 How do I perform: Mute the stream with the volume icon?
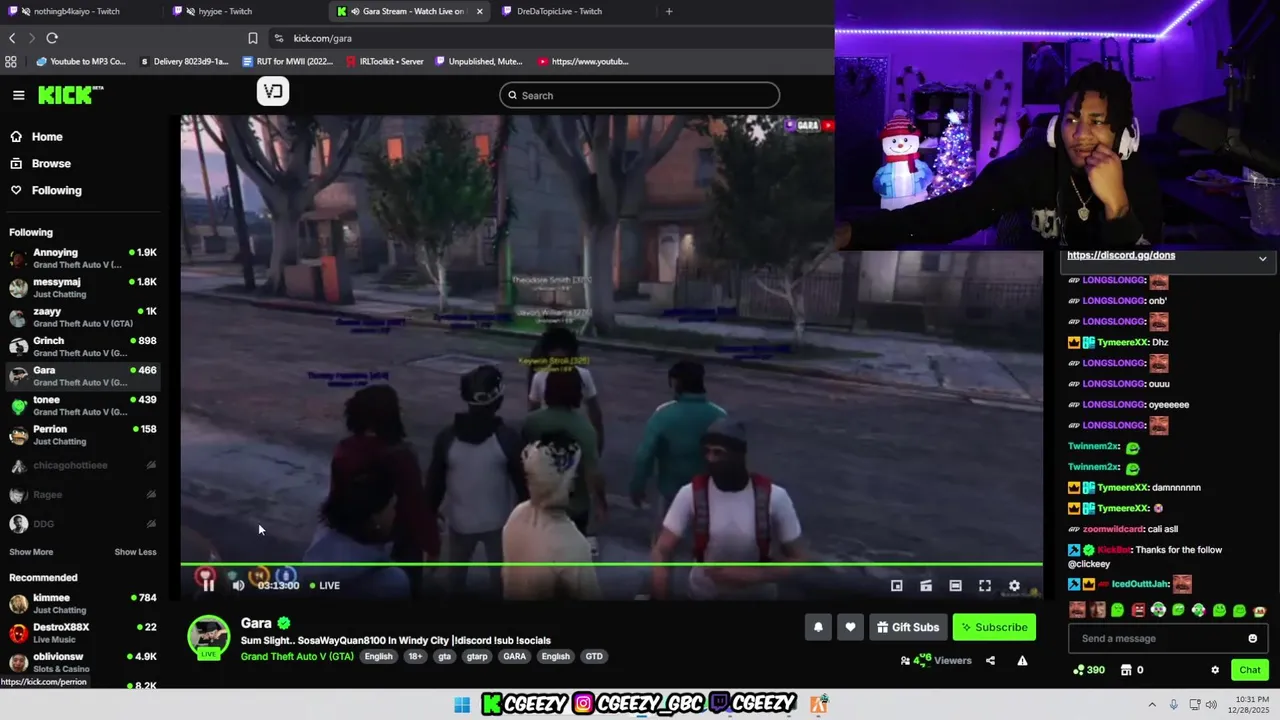point(238,585)
